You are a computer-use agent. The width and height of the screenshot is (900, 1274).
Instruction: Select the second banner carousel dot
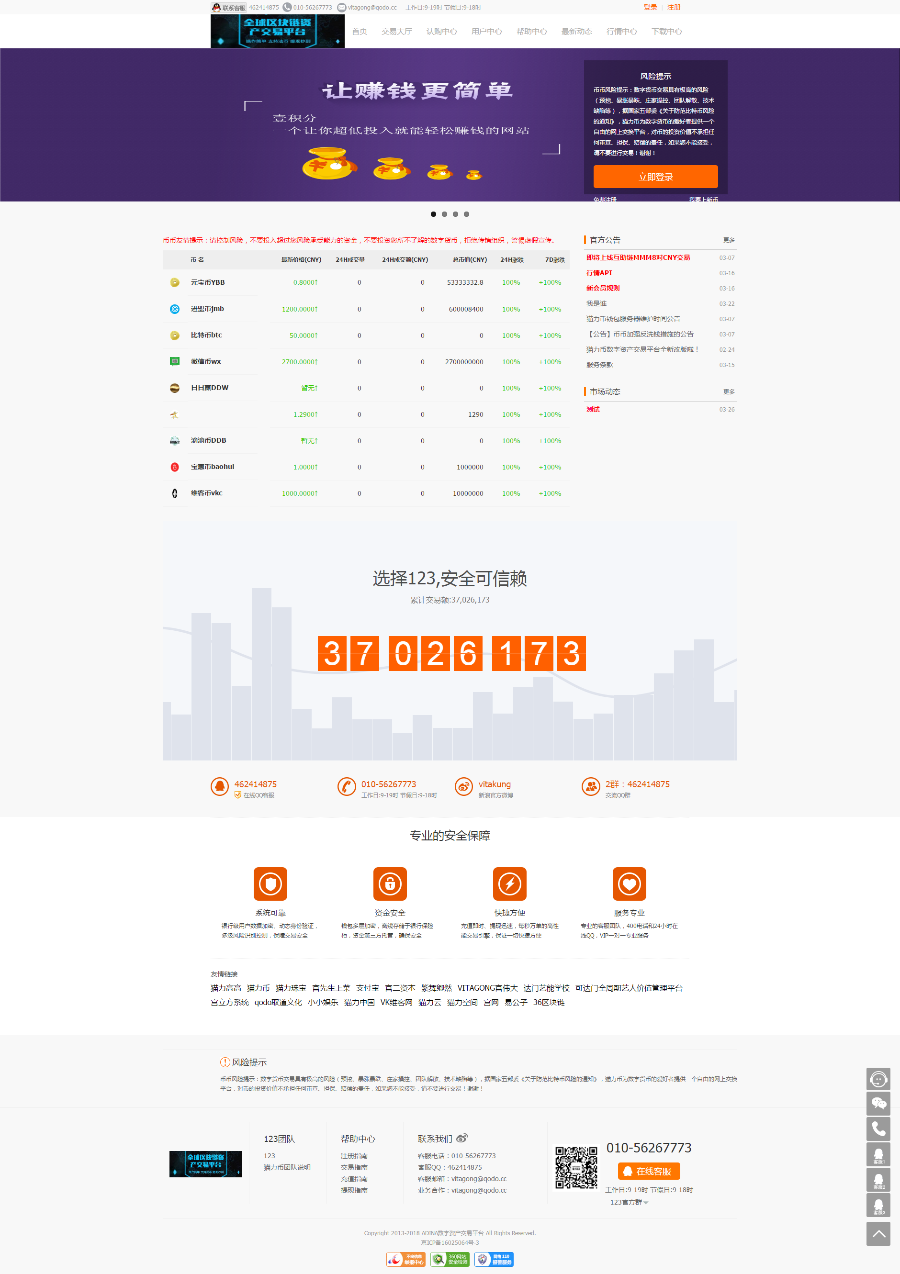(444, 214)
